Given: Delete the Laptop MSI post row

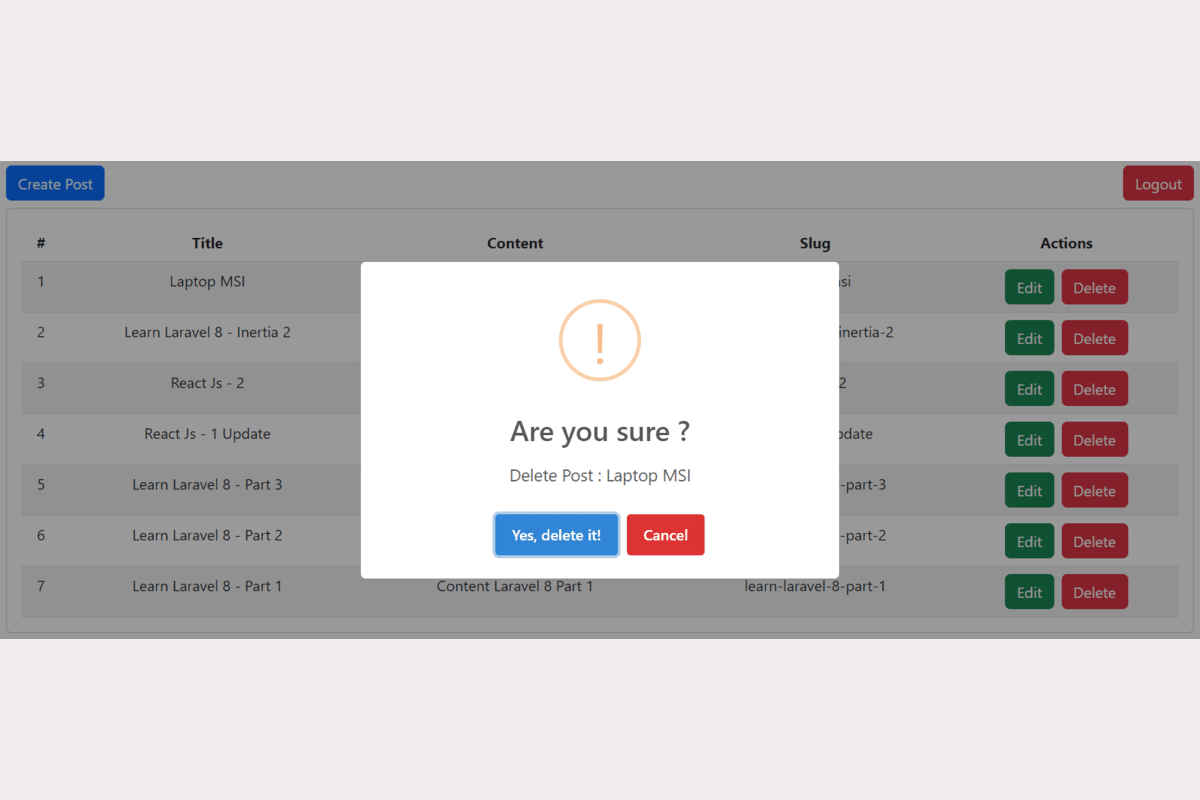Looking at the screenshot, I should pos(1094,287).
